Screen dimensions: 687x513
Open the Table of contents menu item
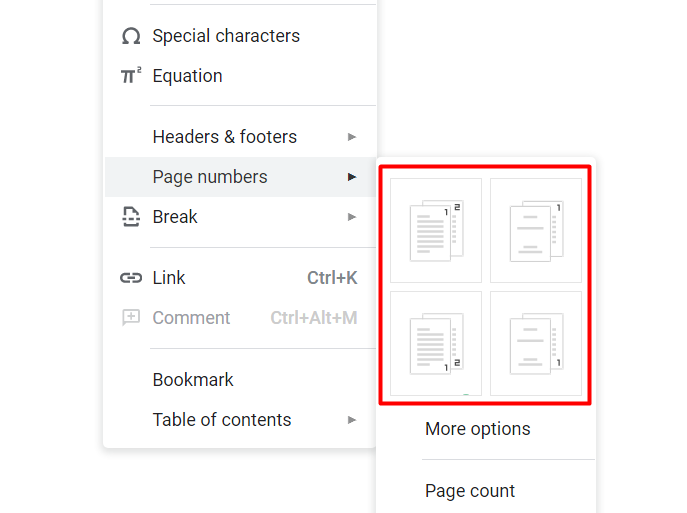click(x=222, y=420)
